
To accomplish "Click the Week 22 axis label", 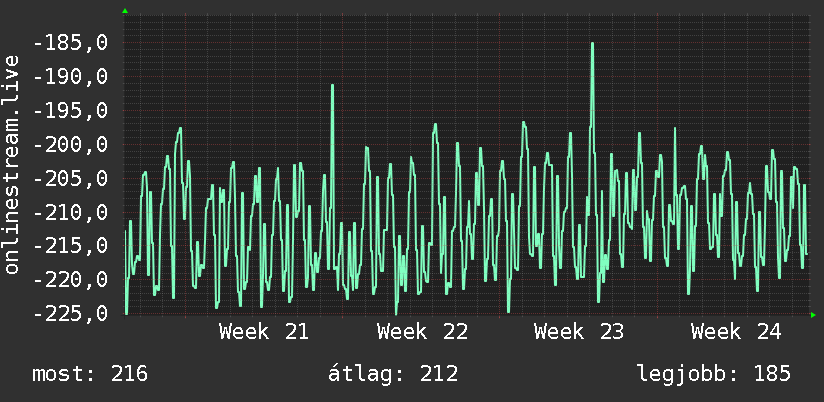I will coord(422,332).
